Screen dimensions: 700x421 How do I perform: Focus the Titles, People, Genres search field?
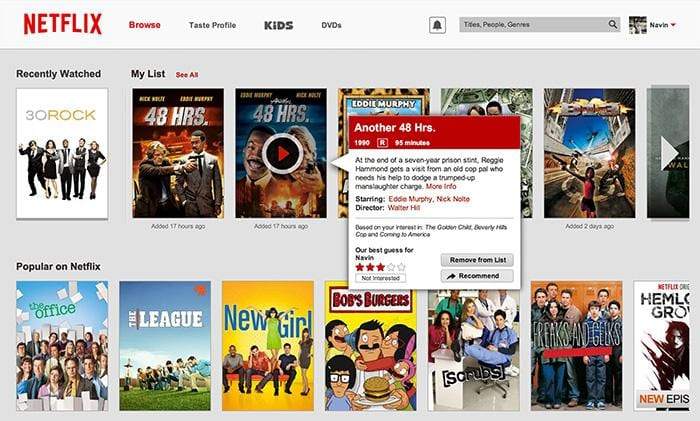click(x=534, y=25)
